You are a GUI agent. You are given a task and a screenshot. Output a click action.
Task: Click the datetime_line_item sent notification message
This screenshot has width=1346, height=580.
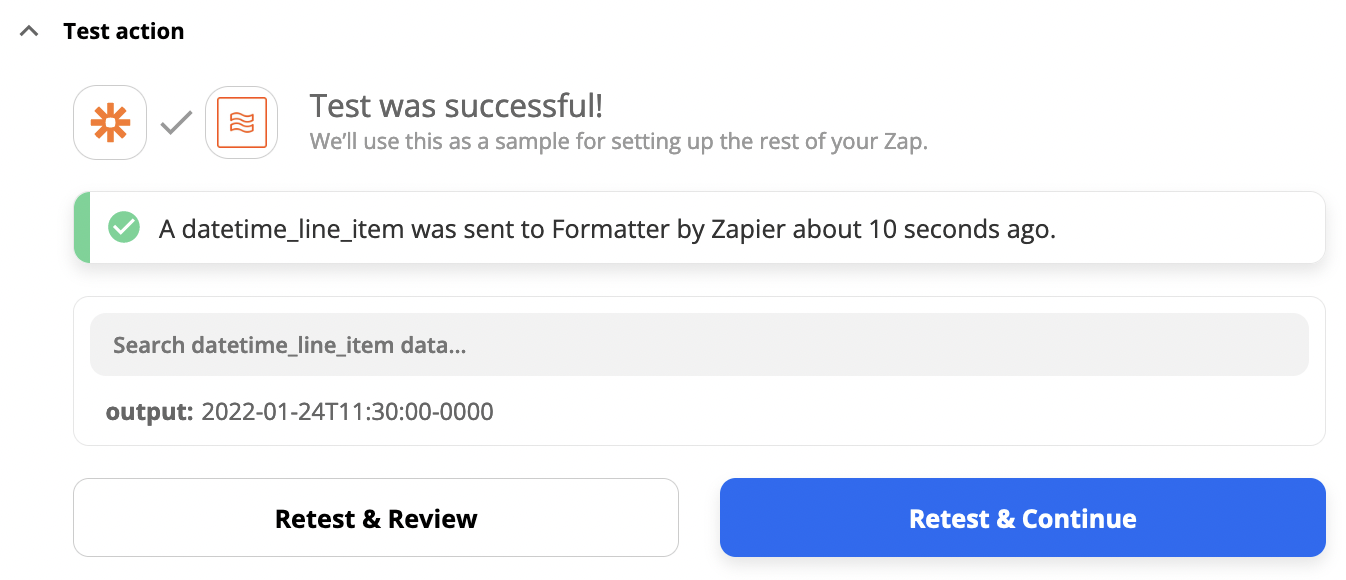(607, 229)
